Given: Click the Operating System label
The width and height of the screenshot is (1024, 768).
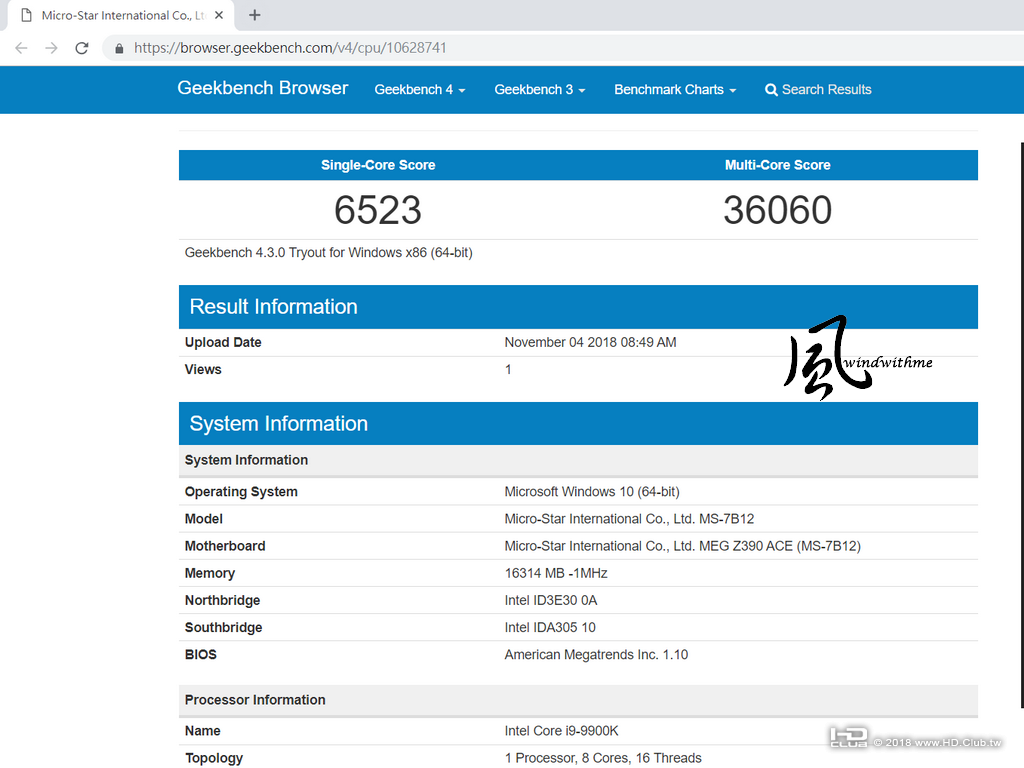Looking at the screenshot, I should tap(241, 492).
